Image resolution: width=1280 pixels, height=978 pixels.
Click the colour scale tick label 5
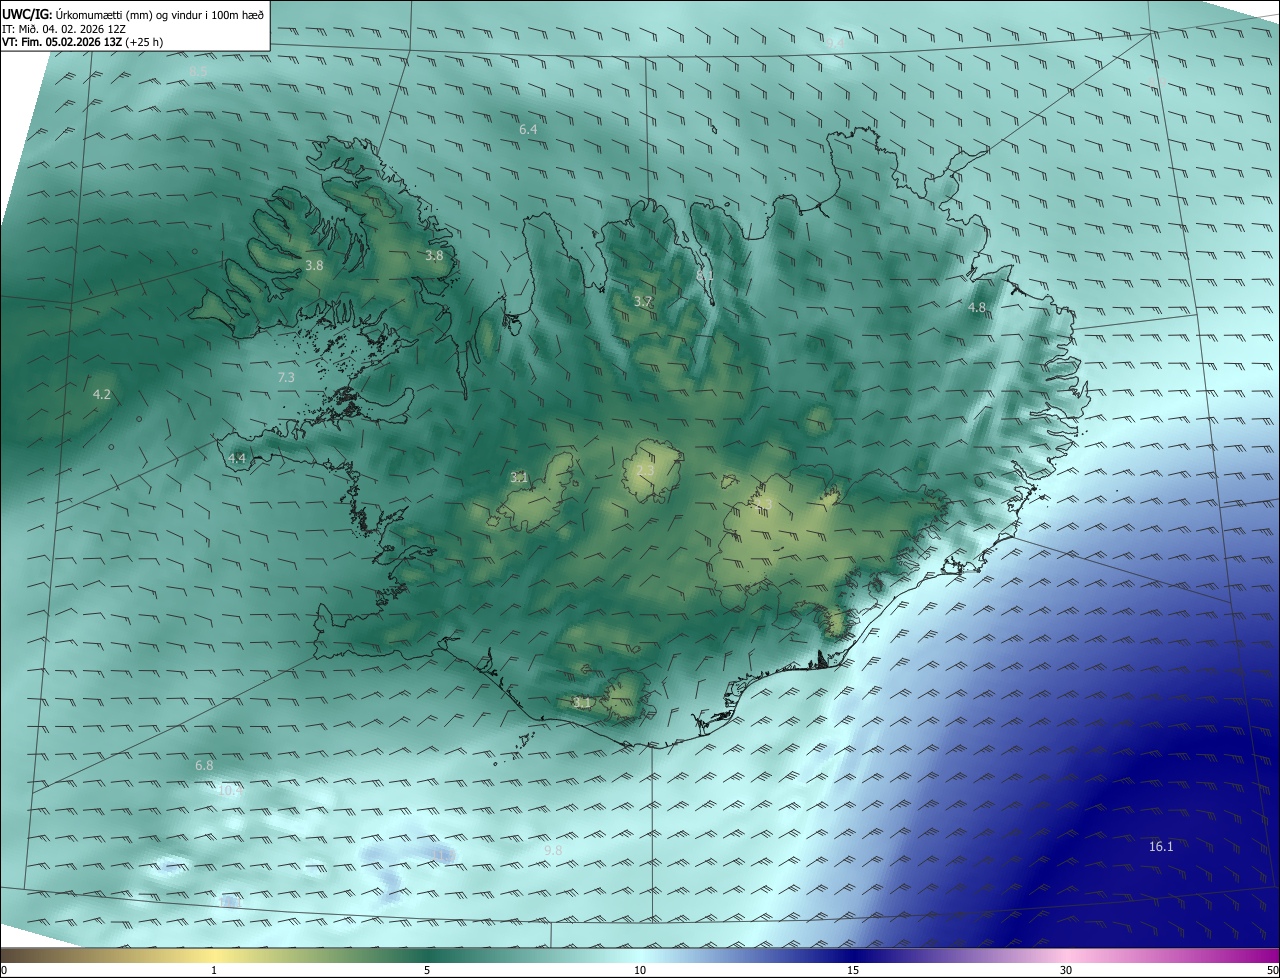tap(427, 971)
